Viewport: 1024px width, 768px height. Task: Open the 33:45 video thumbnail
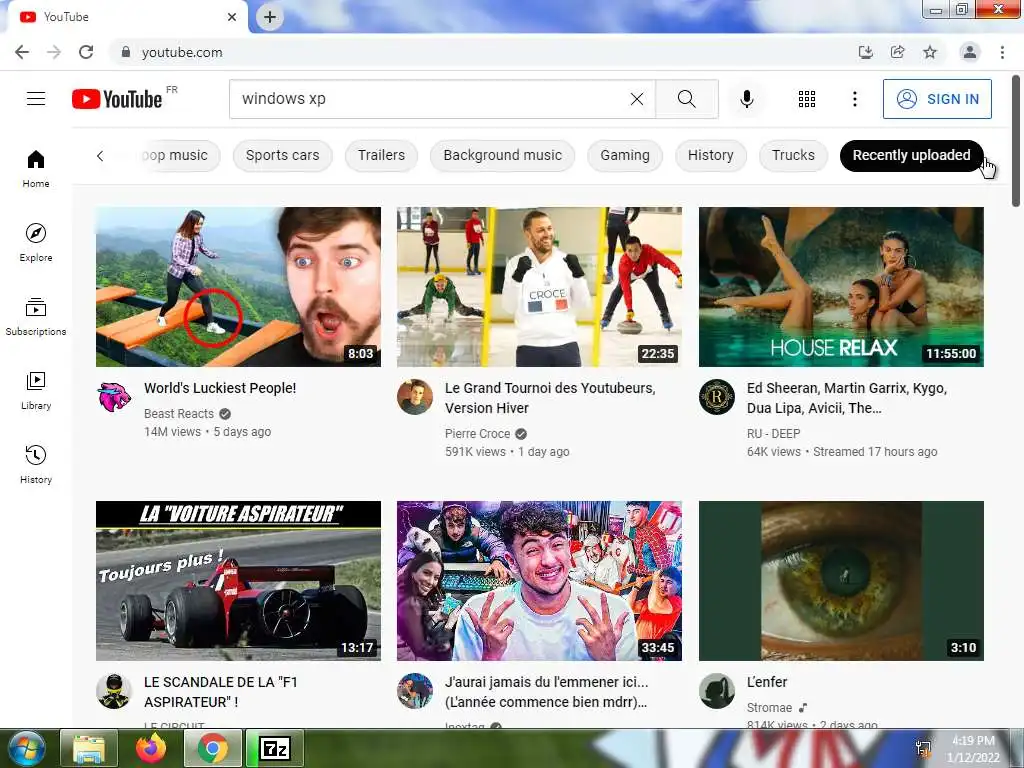(539, 581)
